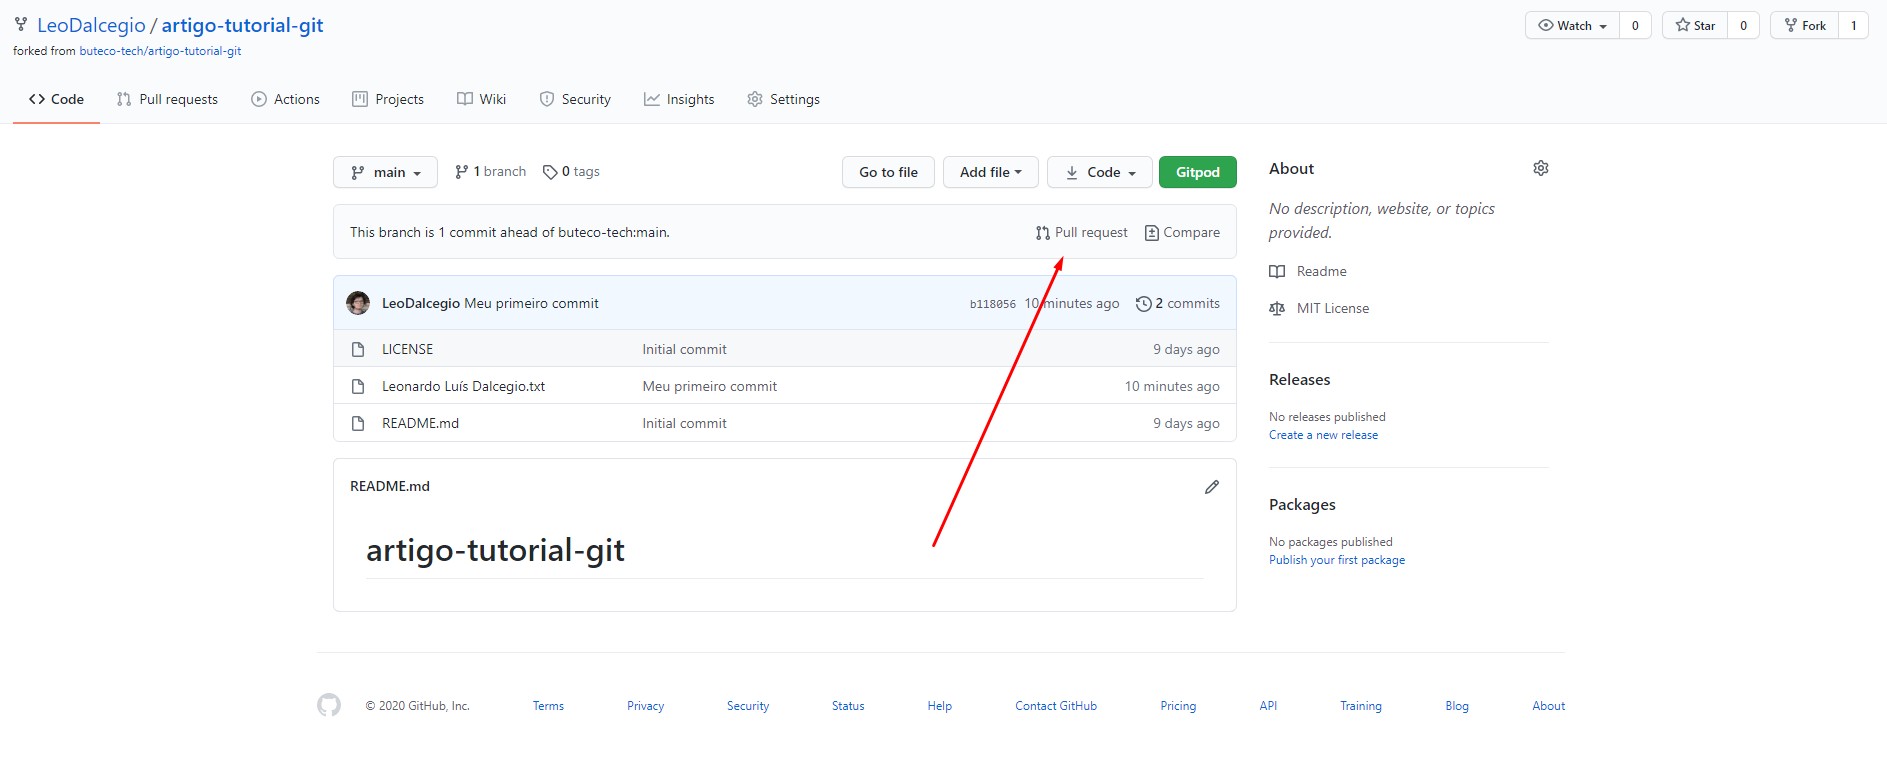1887x775 pixels.
Task: Expand the Code download dropdown
Action: pos(1099,172)
